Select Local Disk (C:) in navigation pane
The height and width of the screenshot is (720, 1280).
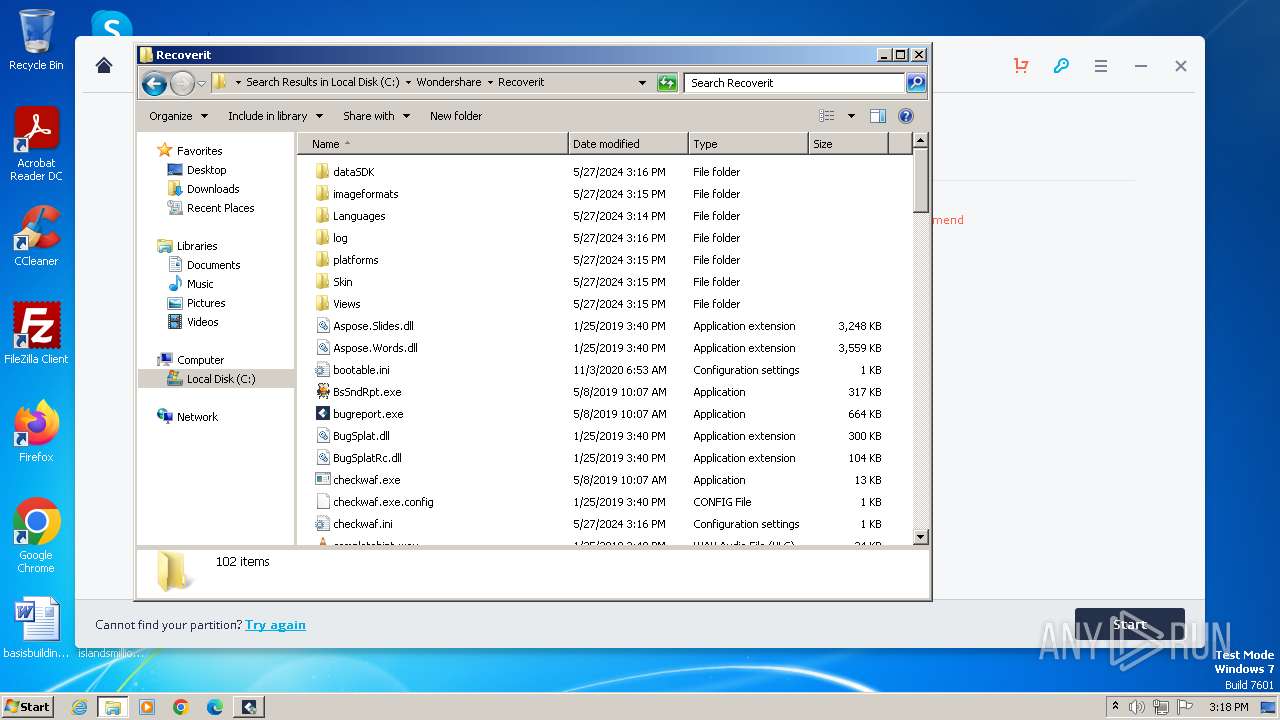pos(216,379)
